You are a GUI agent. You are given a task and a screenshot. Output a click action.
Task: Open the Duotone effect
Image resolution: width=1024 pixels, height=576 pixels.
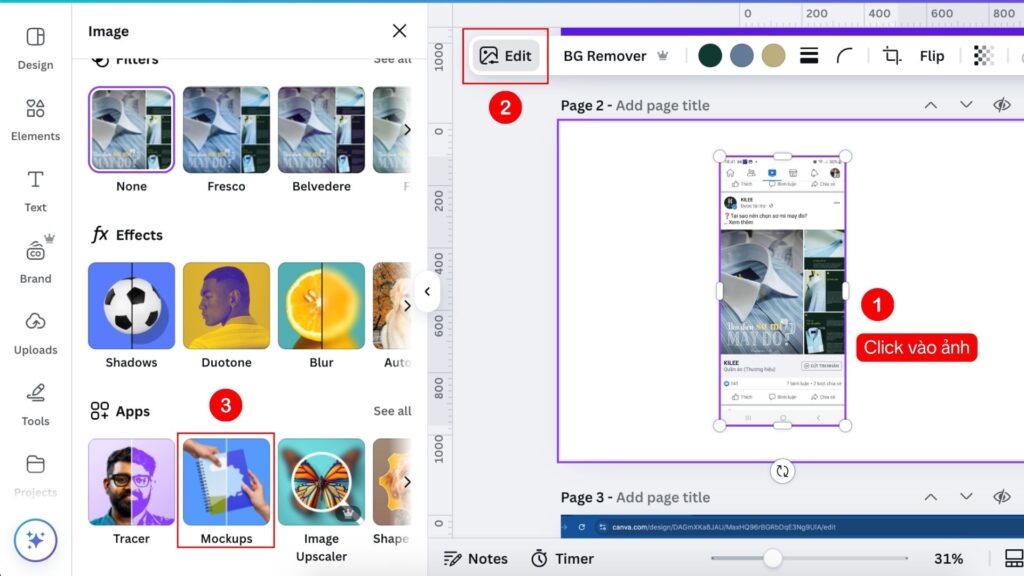pyautogui.click(x=226, y=306)
